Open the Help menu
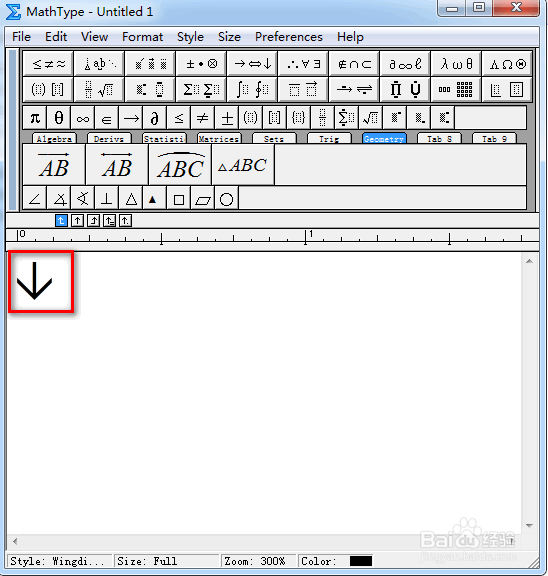 point(350,37)
